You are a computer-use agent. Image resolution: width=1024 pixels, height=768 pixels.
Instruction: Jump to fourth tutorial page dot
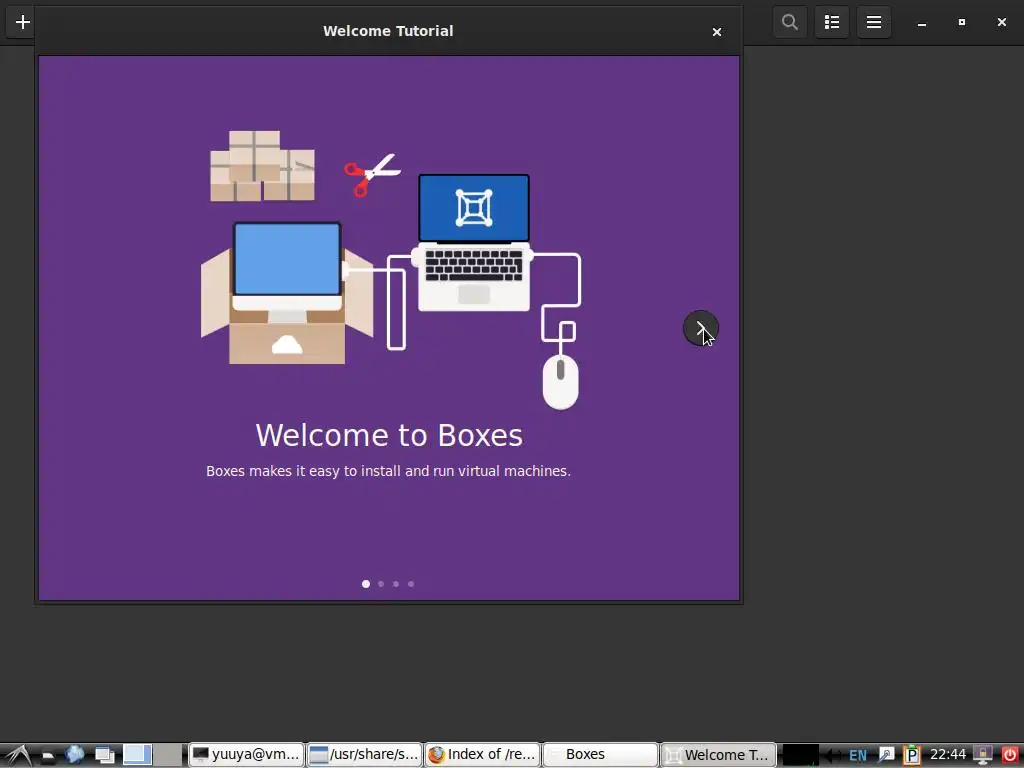(x=411, y=584)
